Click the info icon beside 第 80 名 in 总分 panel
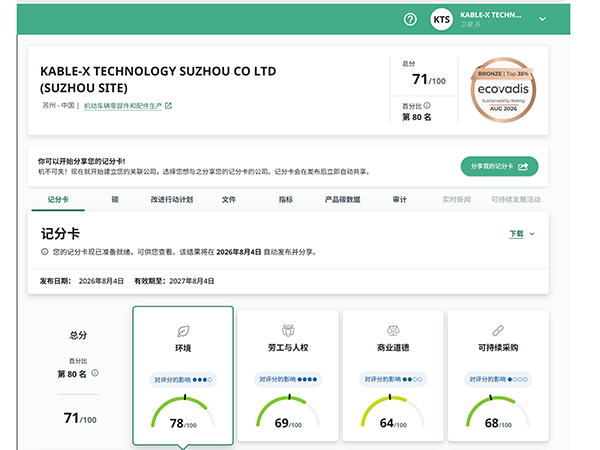The image size is (600, 450). click(95, 373)
